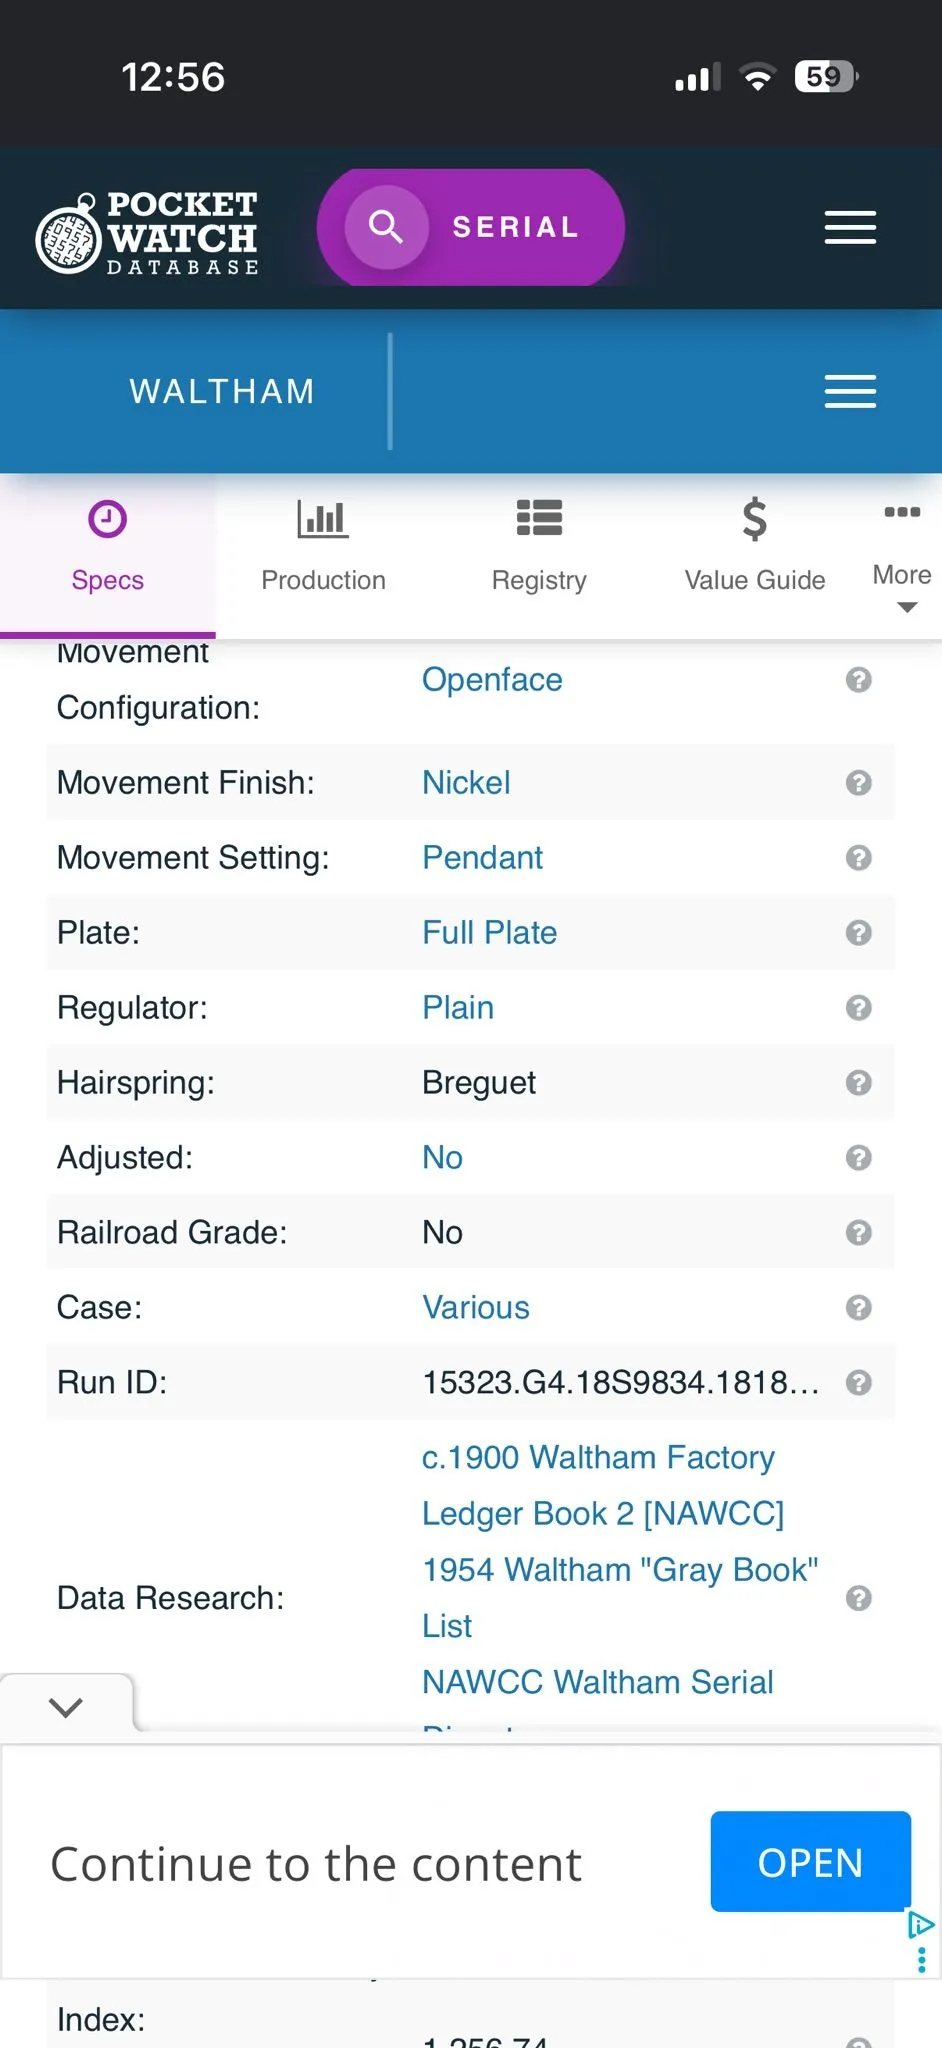Tap the AdChoices triangle icon

click(920, 1925)
